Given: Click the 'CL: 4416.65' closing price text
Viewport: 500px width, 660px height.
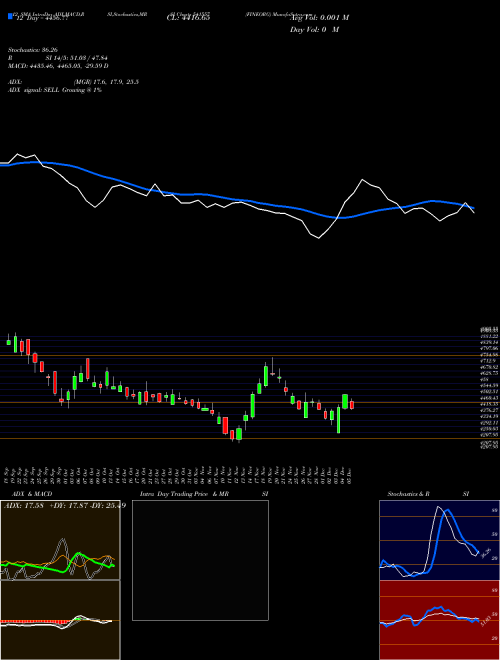Looking at the screenshot, I should [x=189, y=17].
